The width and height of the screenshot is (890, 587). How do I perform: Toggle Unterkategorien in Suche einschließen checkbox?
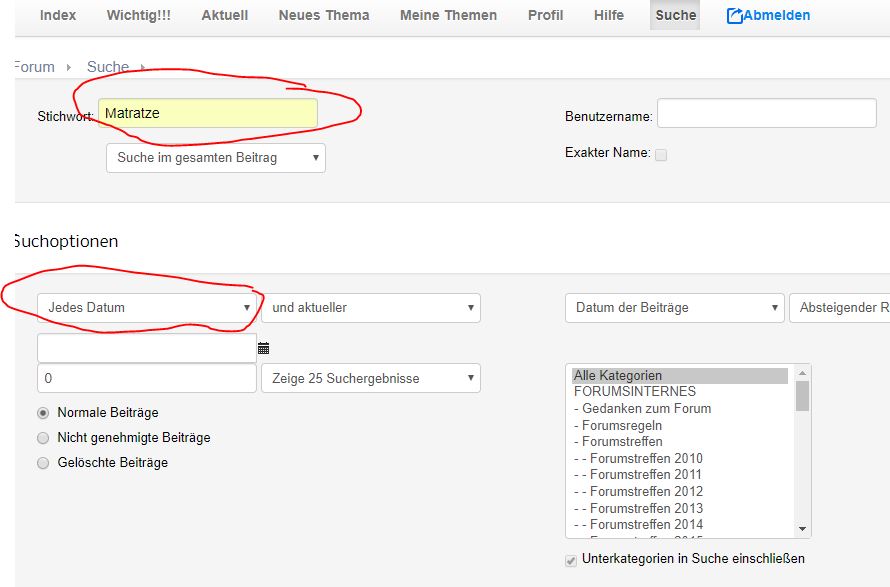(572, 560)
